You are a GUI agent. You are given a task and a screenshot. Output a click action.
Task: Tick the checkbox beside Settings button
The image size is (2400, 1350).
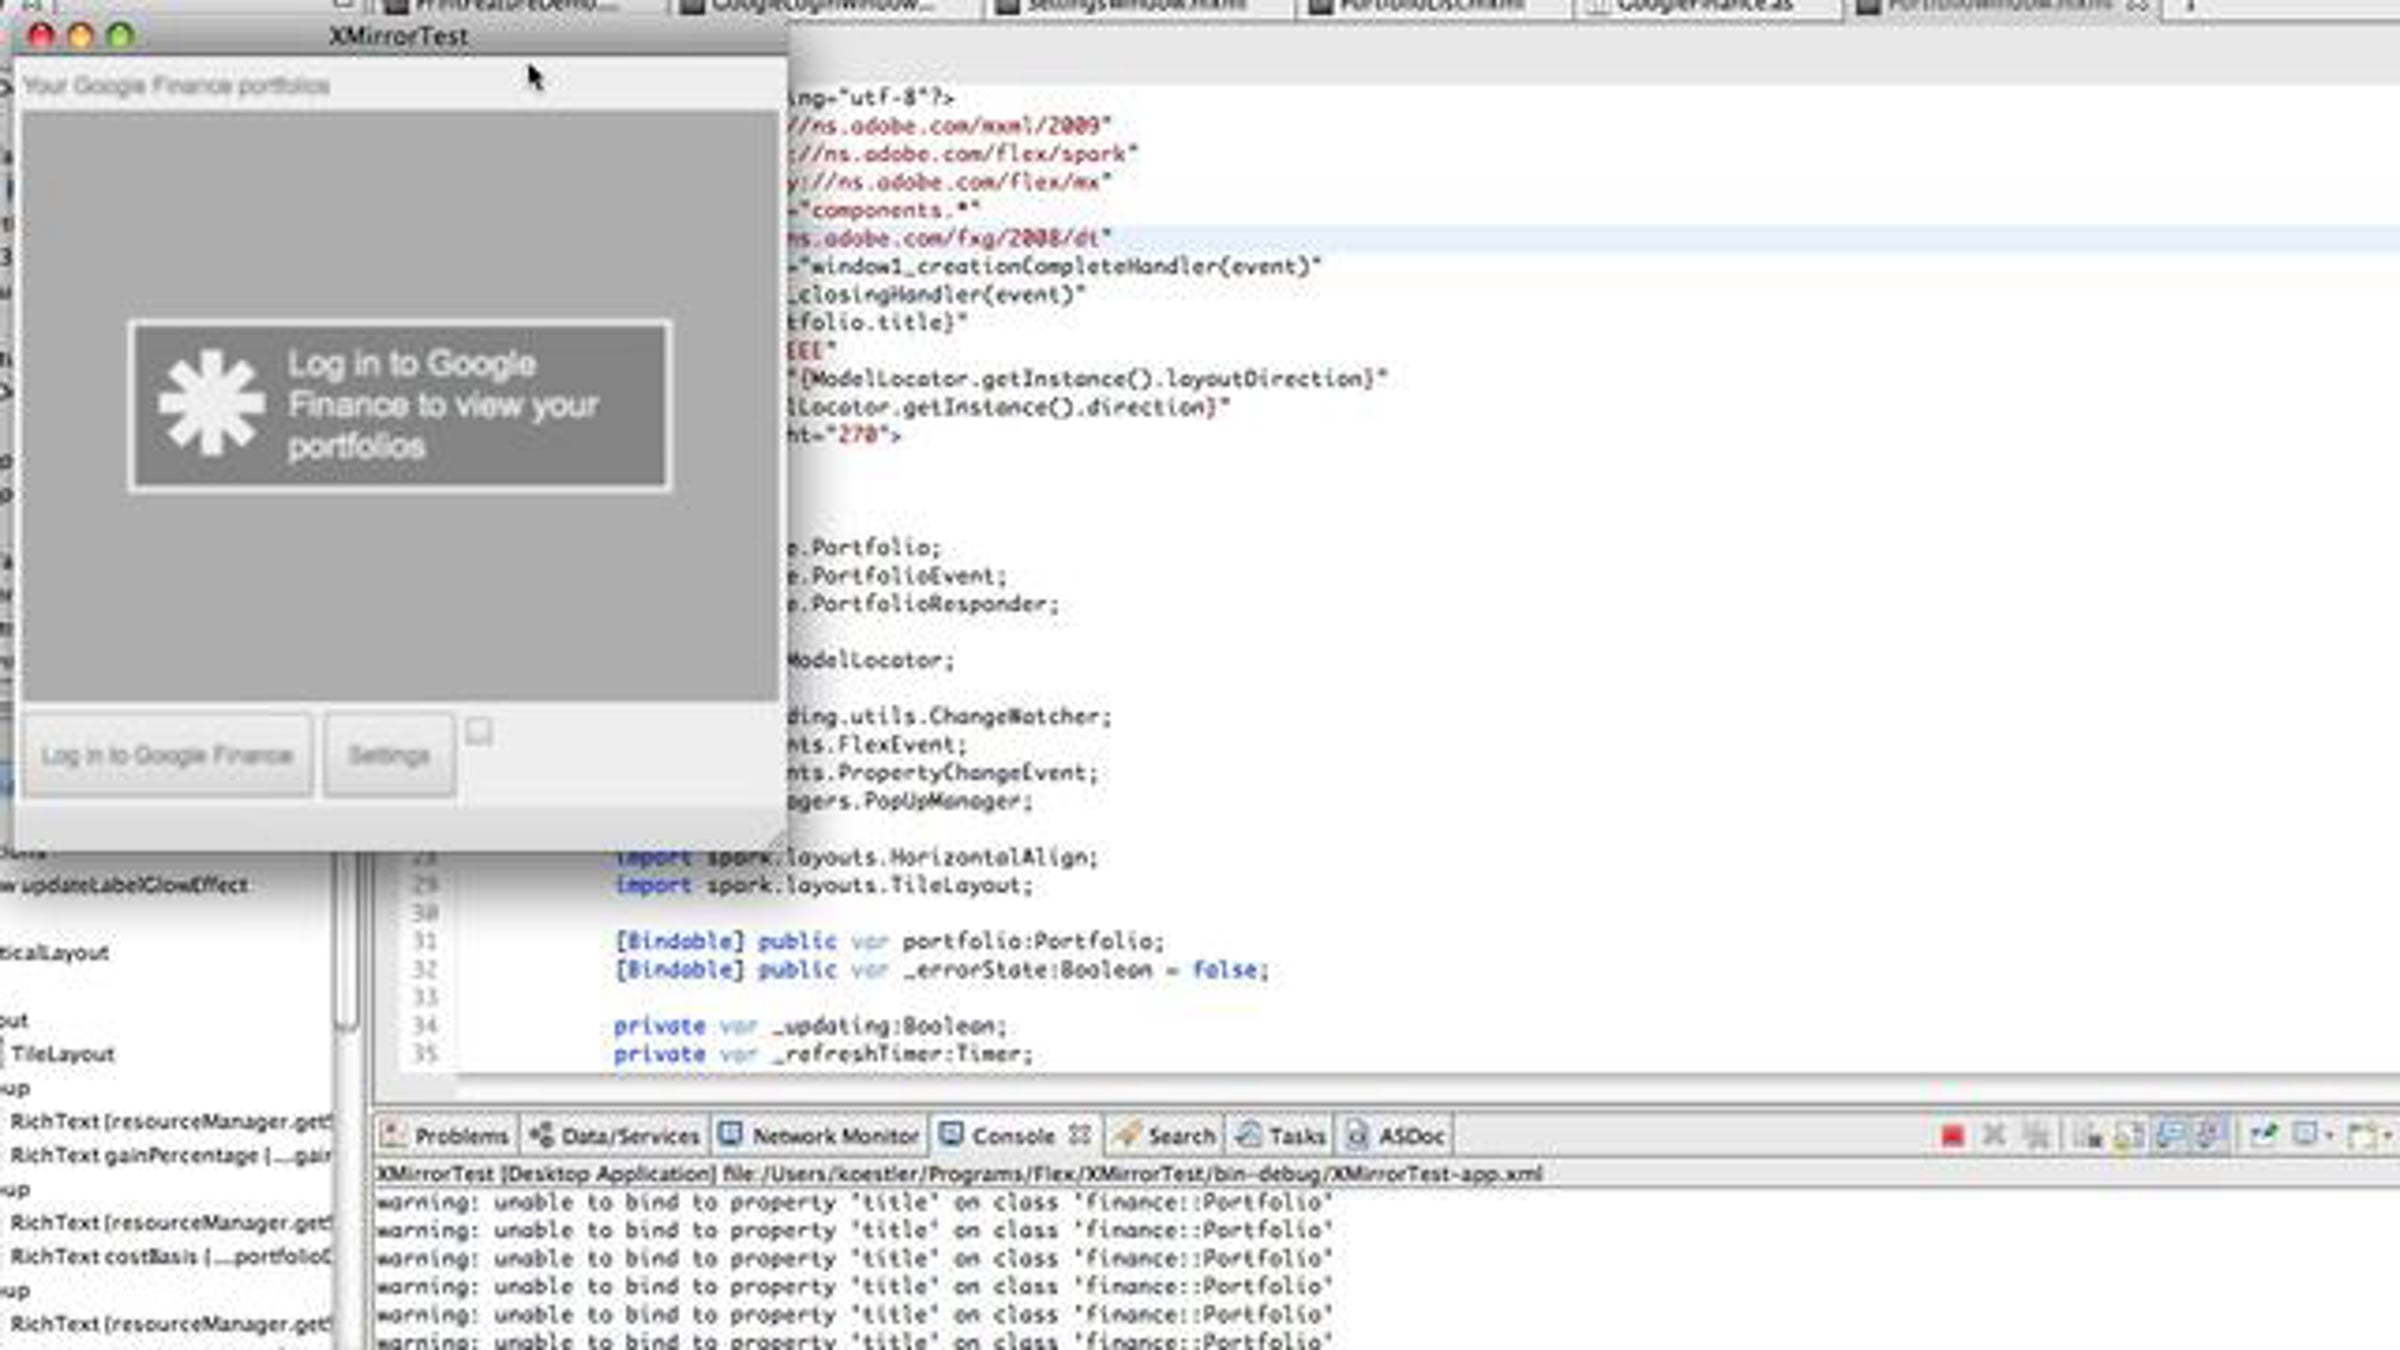click(x=479, y=732)
